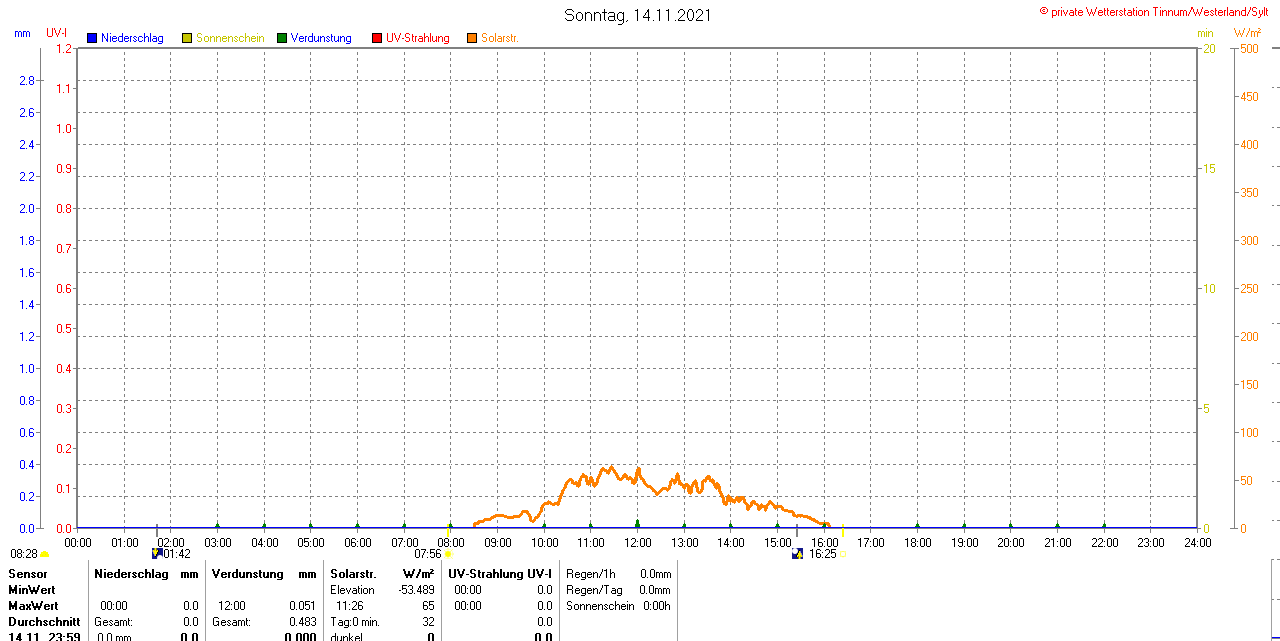Click the yellow Sonnenschein legend swatch

click(187, 38)
